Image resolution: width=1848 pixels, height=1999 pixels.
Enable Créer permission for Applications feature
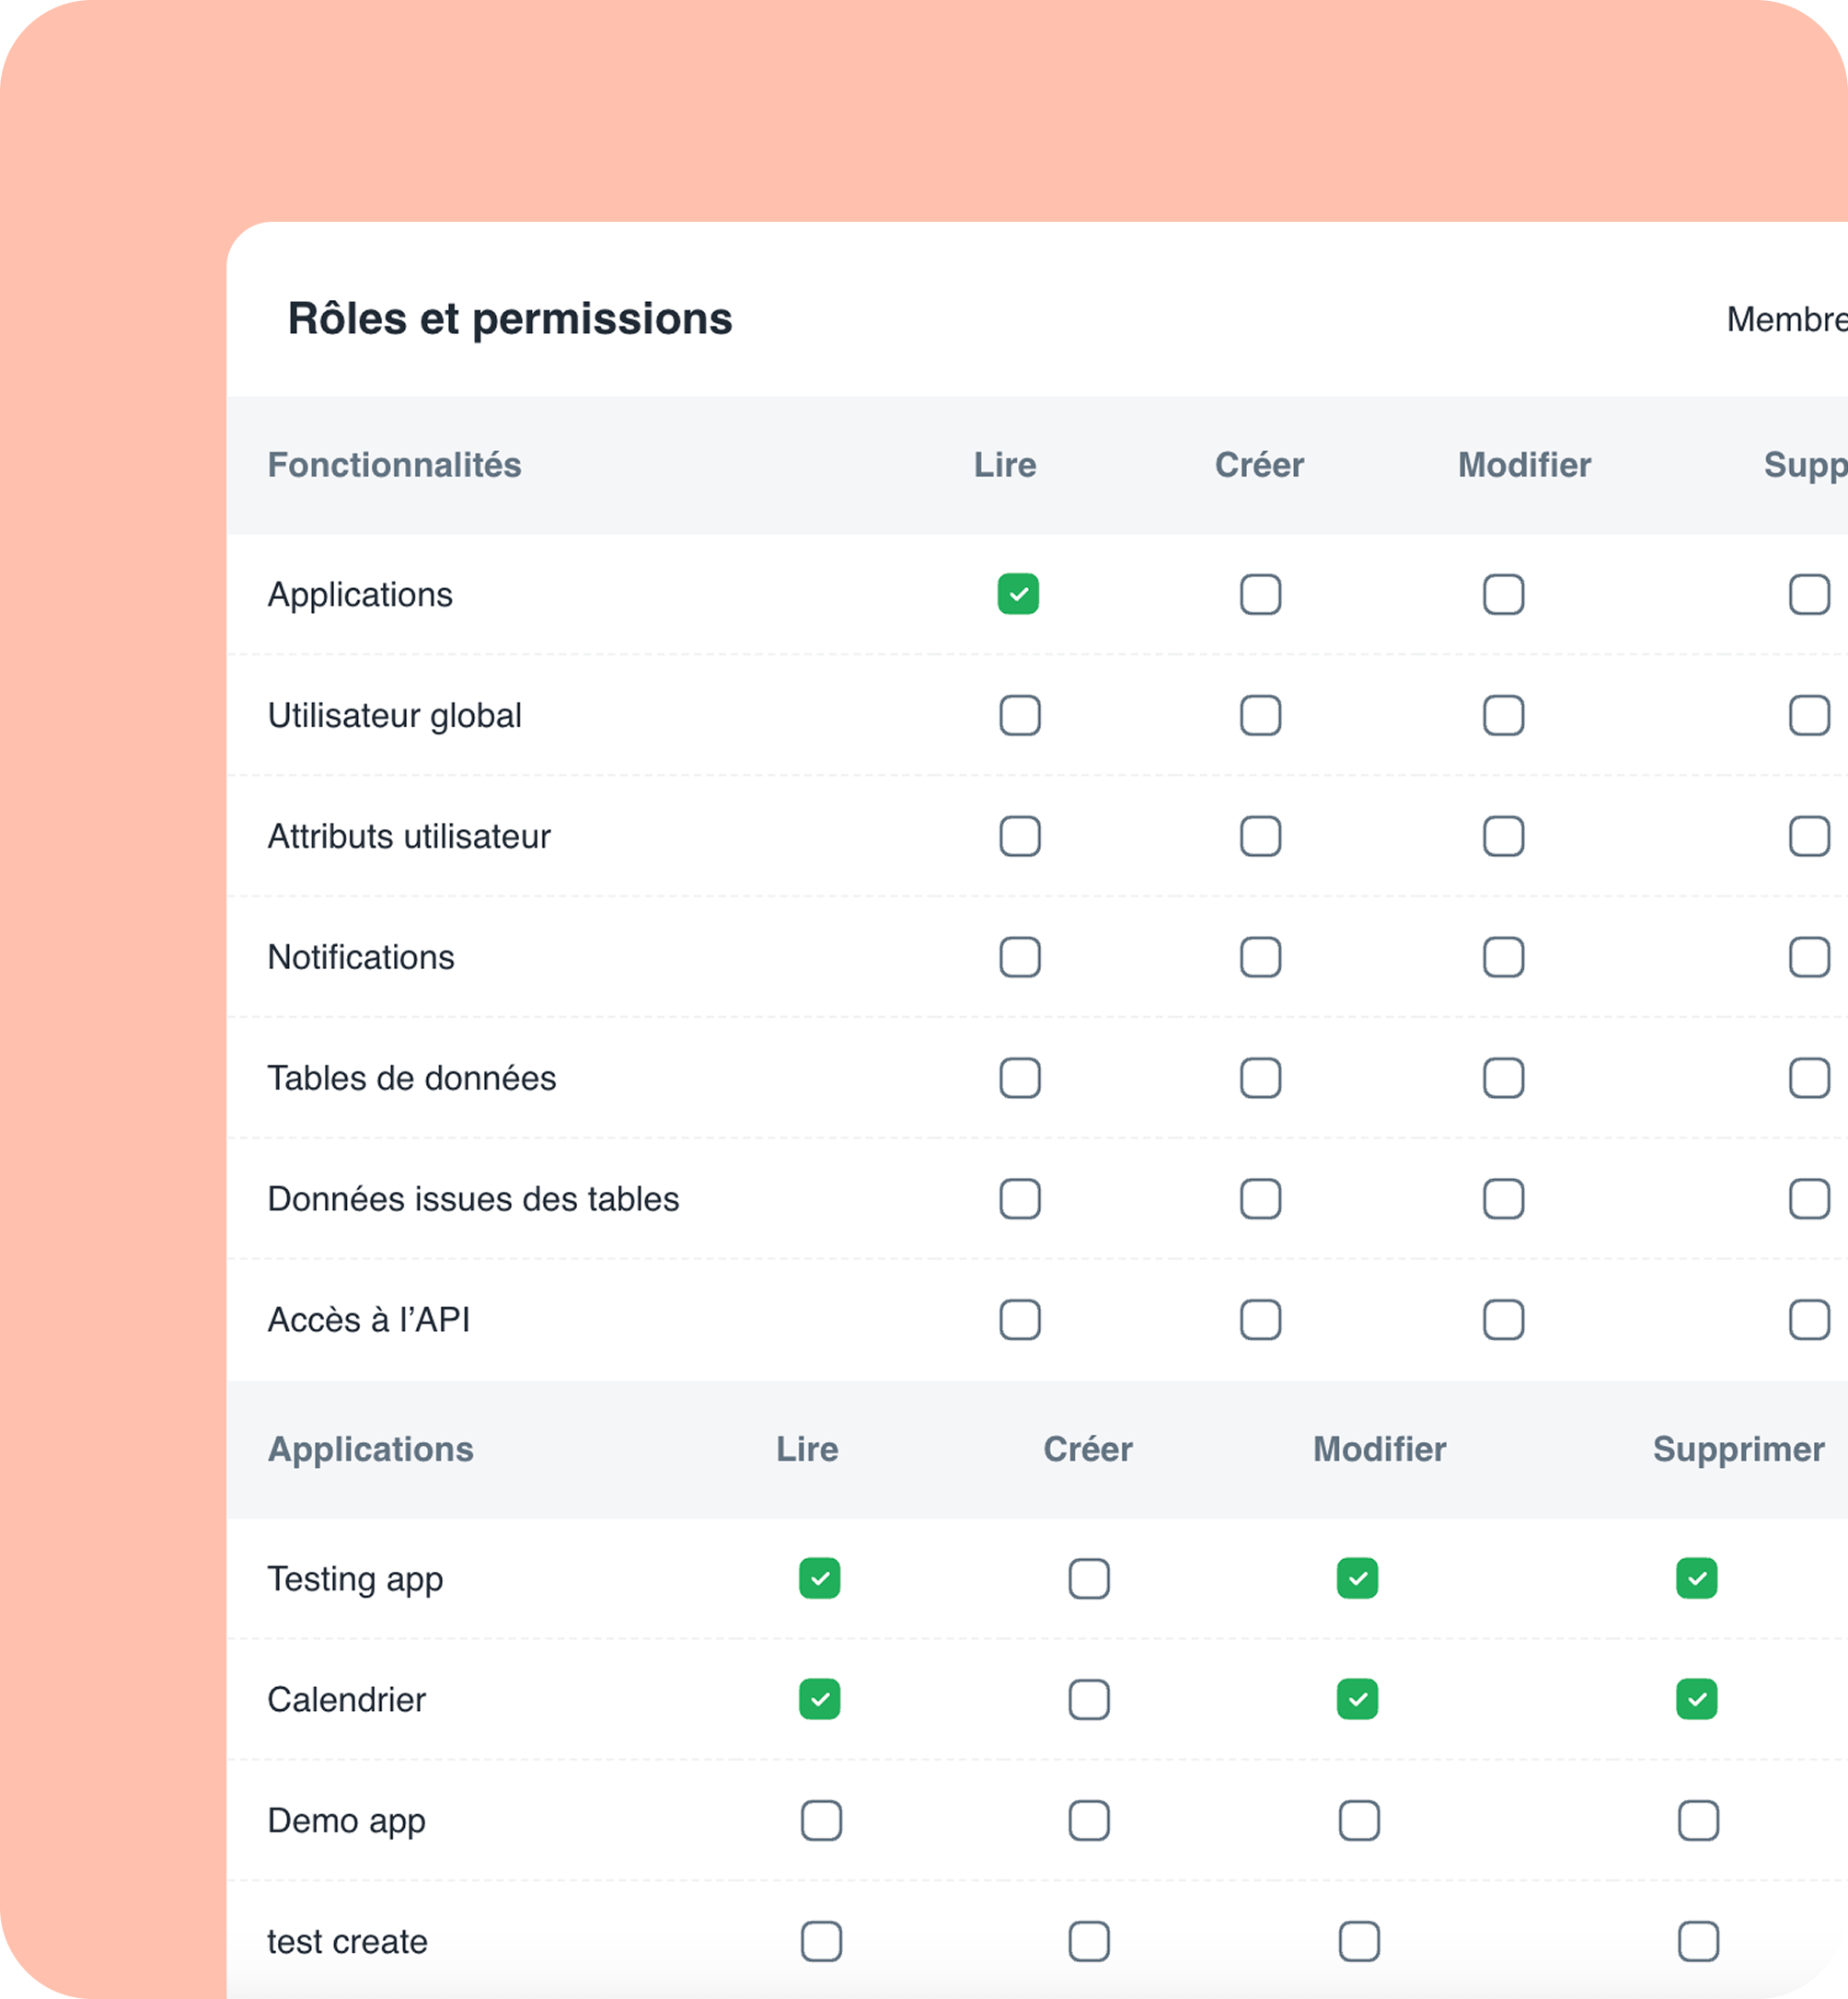(1260, 594)
